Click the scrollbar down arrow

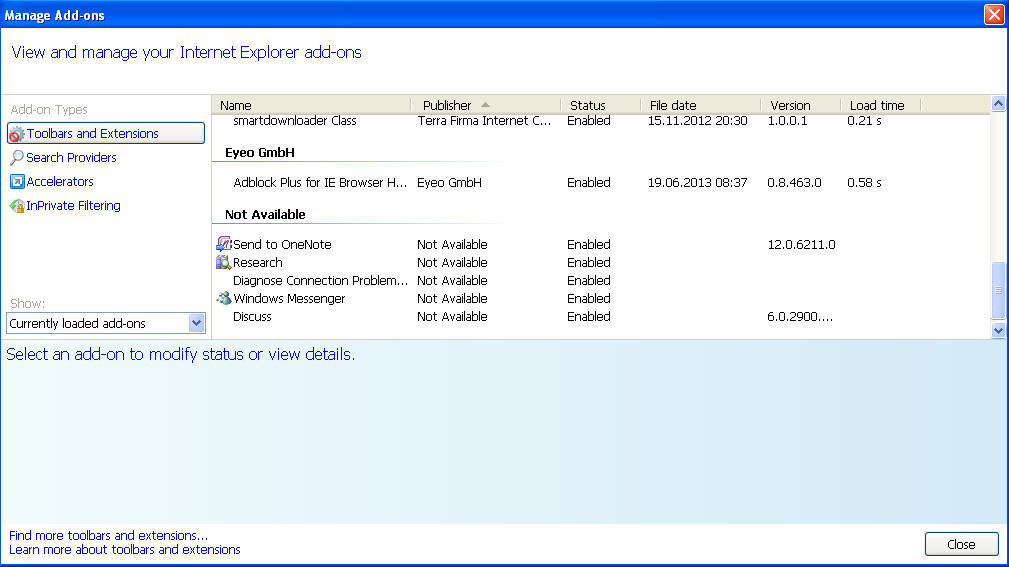[998, 330]
